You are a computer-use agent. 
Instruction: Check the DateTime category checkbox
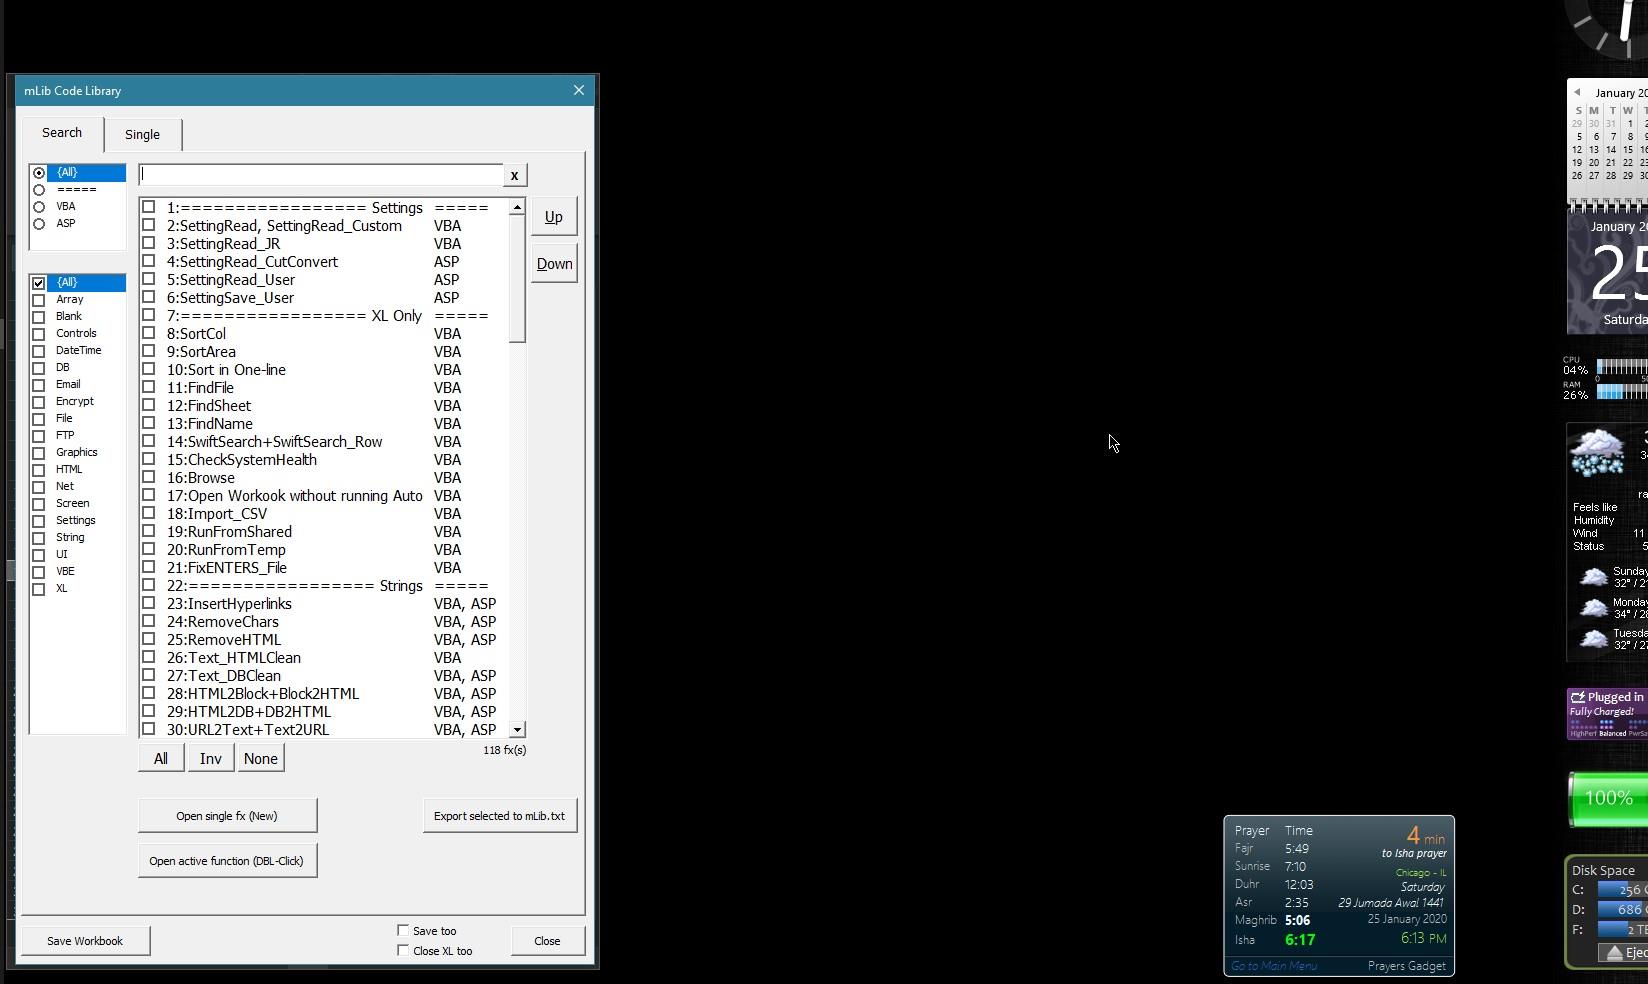(39, 351)
